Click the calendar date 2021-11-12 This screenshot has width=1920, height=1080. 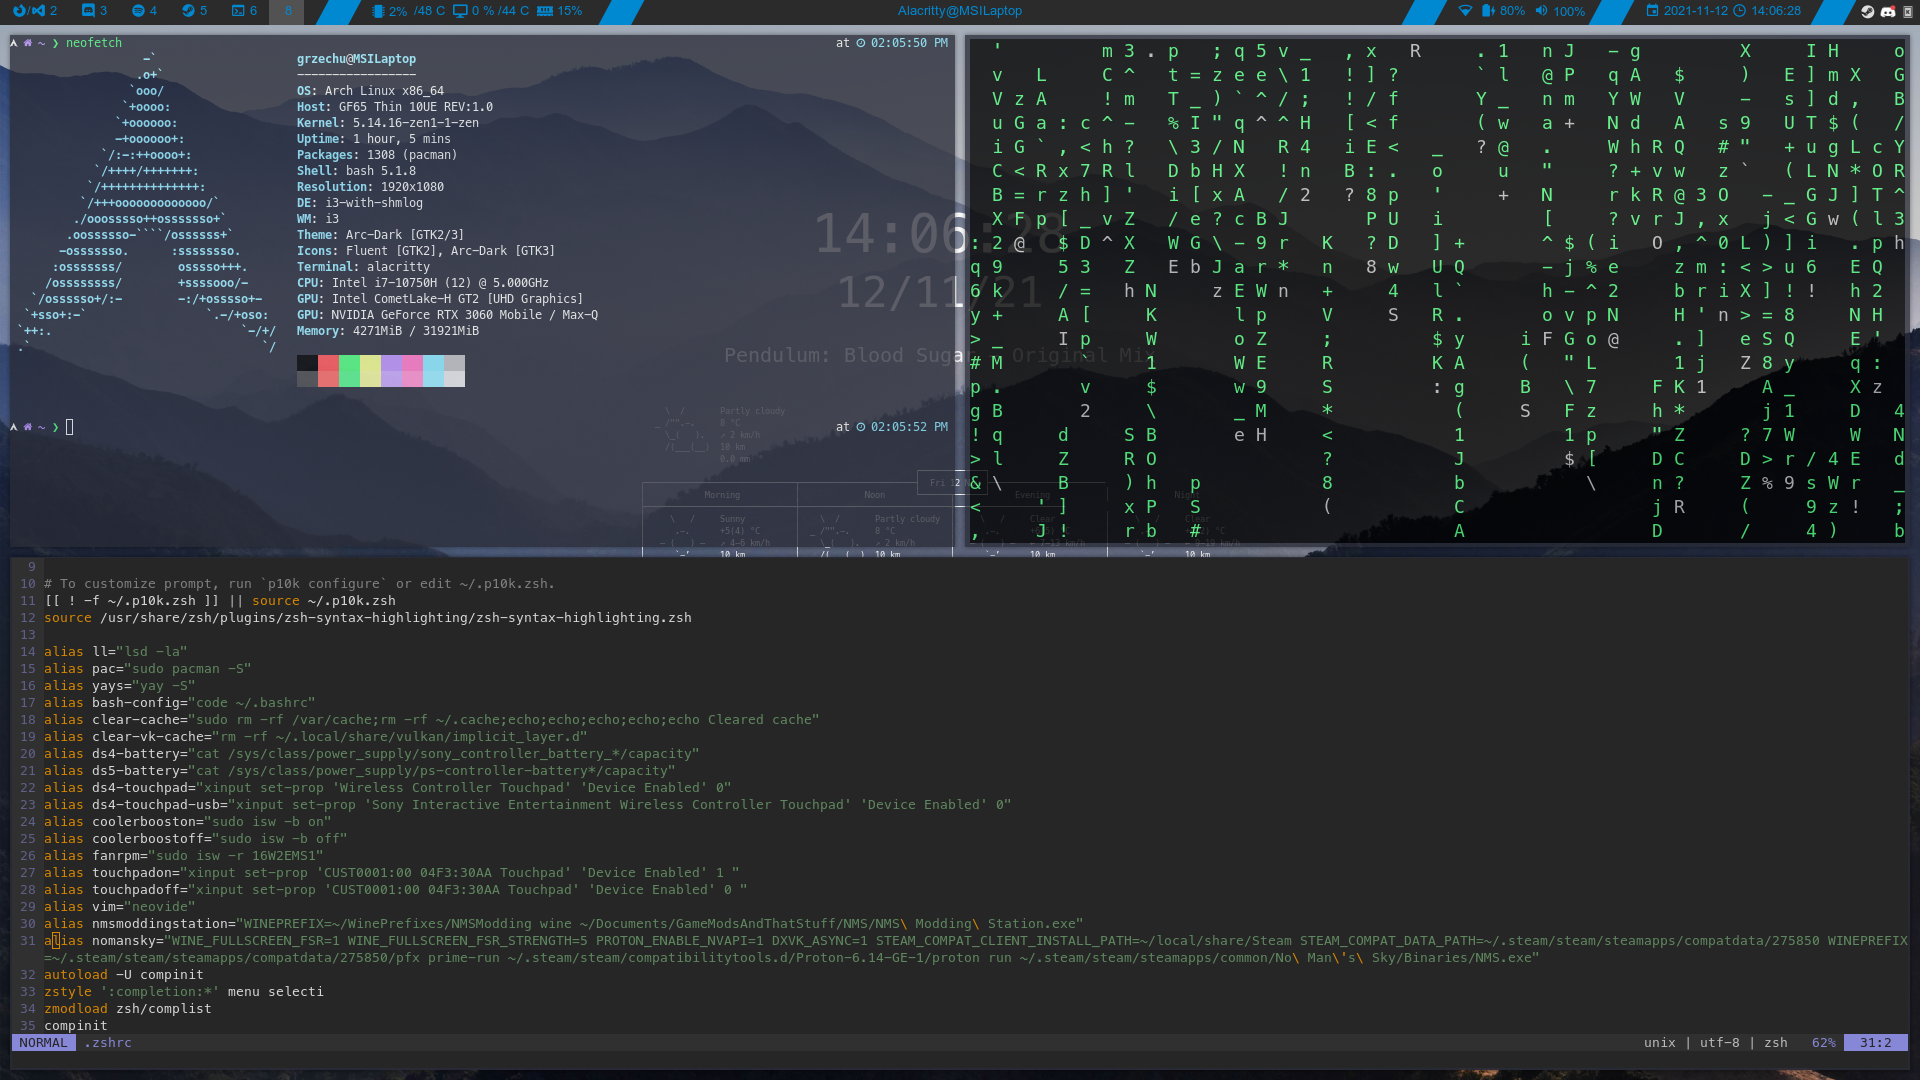coord(1695,11)
